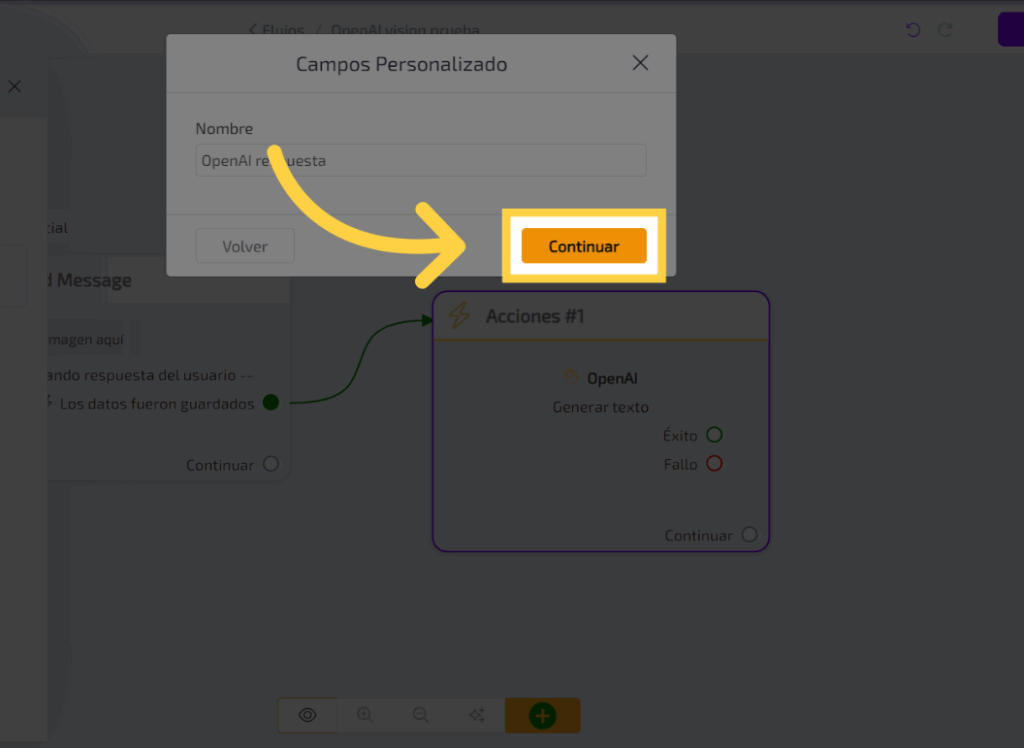Click the sparkle auto-arrange icon
Viewport: 1024px width, 748px height.
click(477, 715)
